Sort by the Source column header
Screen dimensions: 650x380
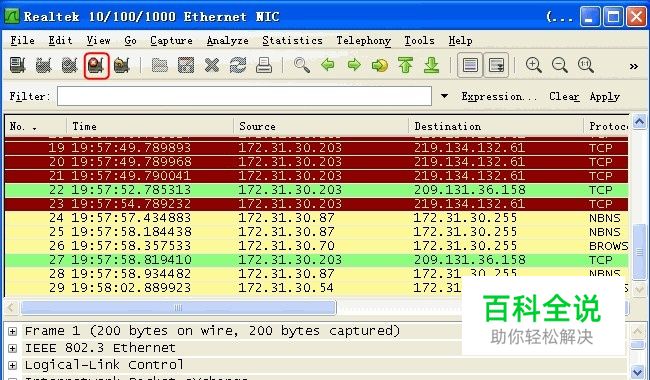[x=321, y=126]
